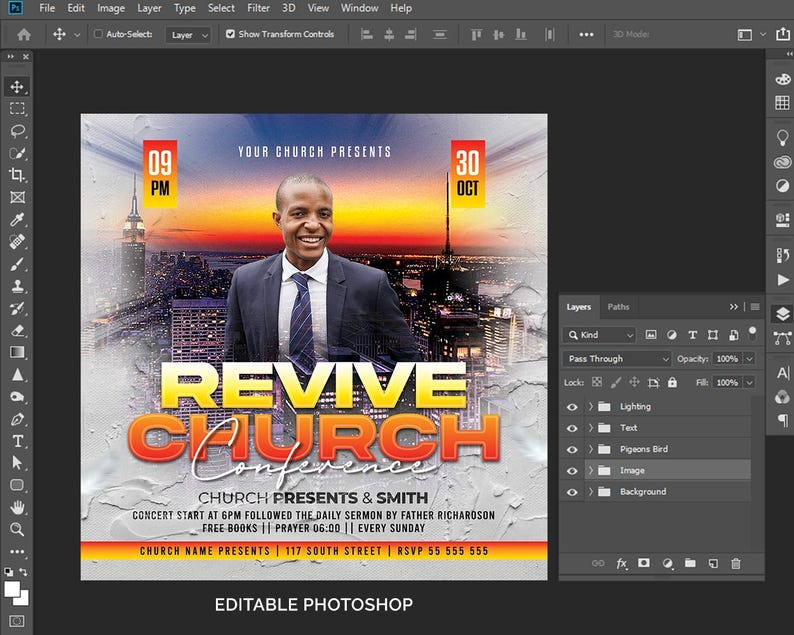Screen dimensions: 794x635
Task: Create new fill or adjustment layer
Action: click(x=668, y=564)
